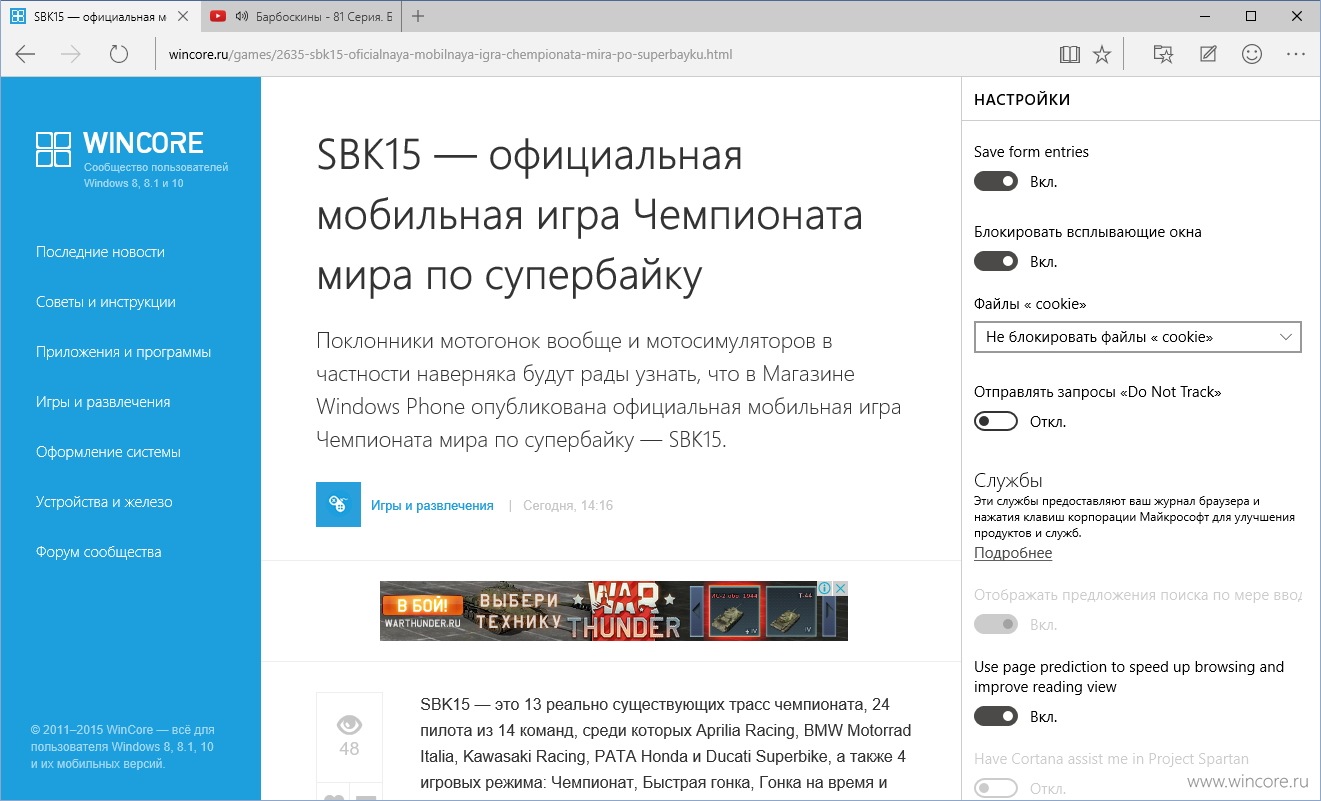This screenshot has width=1321, height=801.
Task: Click the WinCore logo
Action: pyautogui.click(x=119, y=150)
